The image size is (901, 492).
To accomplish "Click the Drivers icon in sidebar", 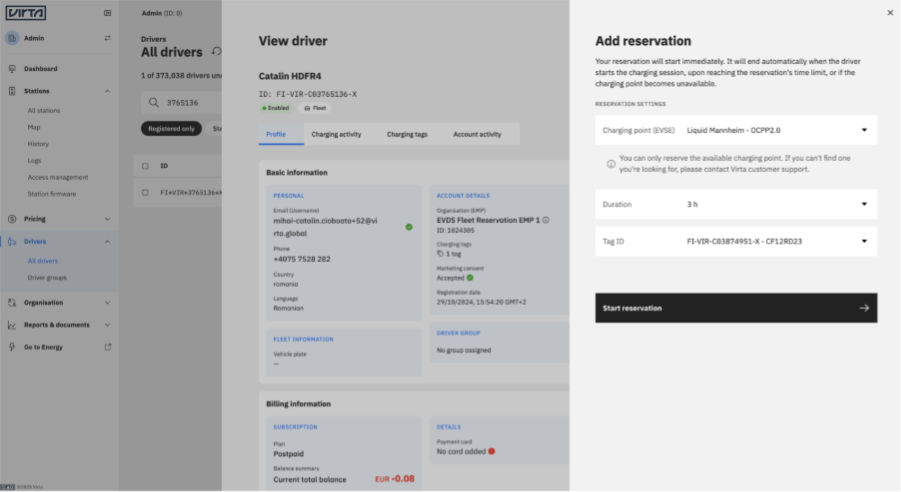I will (x=12, y=241).
